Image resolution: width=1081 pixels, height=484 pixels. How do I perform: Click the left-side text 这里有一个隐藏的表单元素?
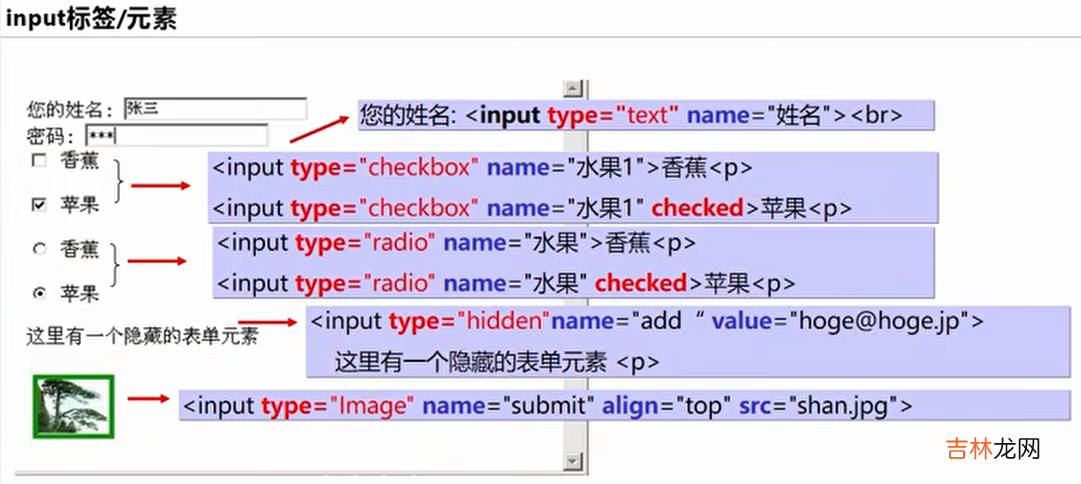[x=142, y=338]
